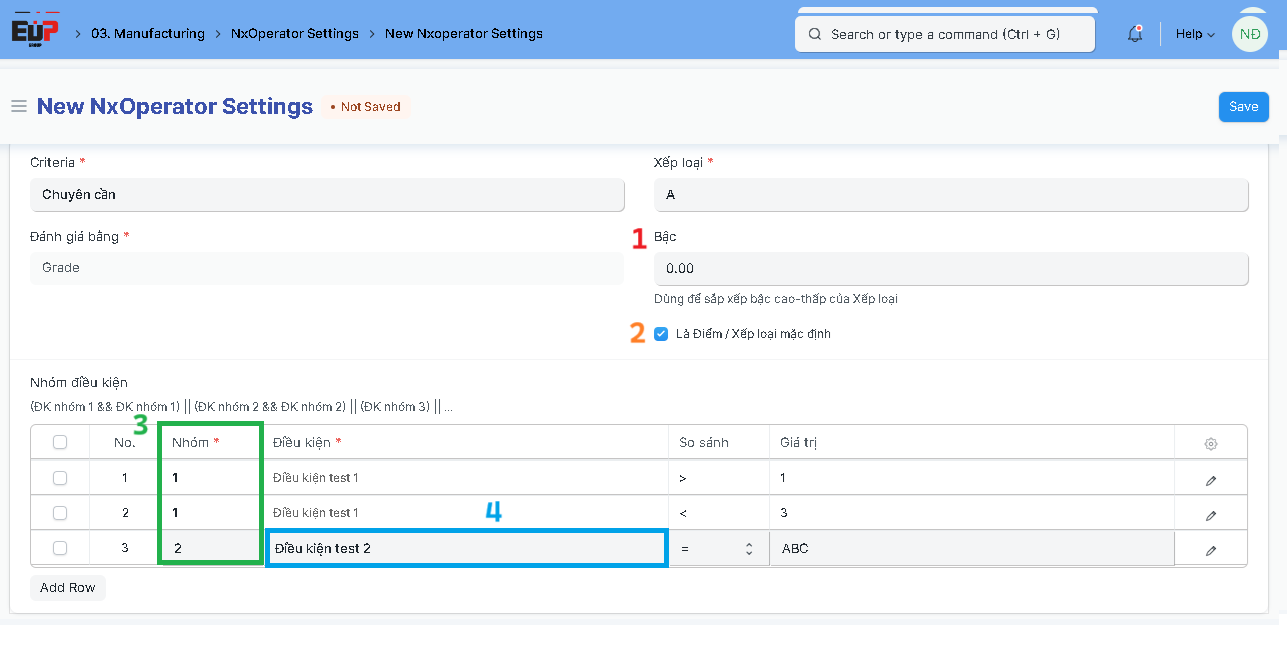Edit the first condition row with pencil icon
Image resolution: width=1287 pixels, height=648 pixels.
(1211, 479)
